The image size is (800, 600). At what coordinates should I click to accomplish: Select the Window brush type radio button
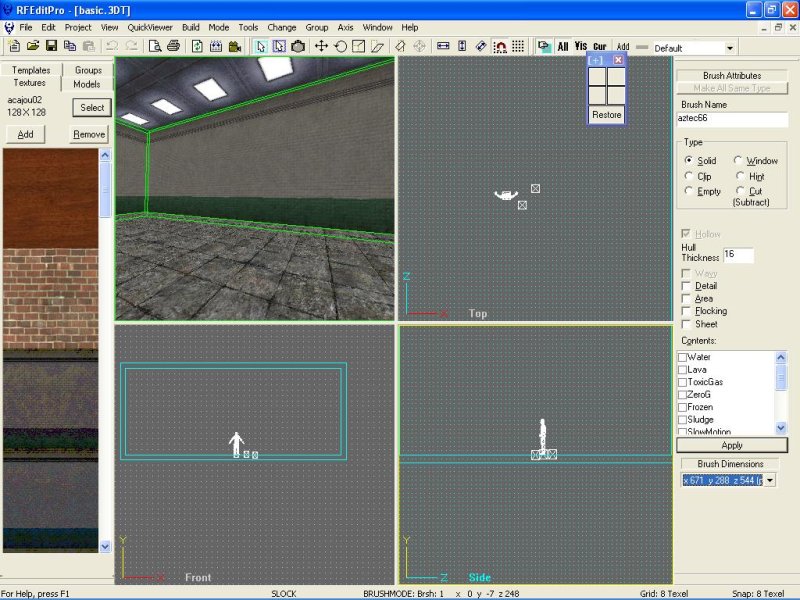(740, 160)
